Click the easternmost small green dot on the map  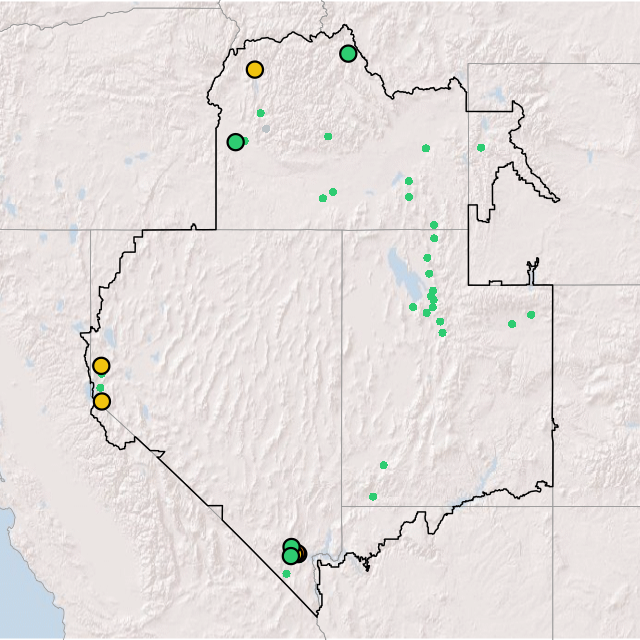click(x=531, y=315)
